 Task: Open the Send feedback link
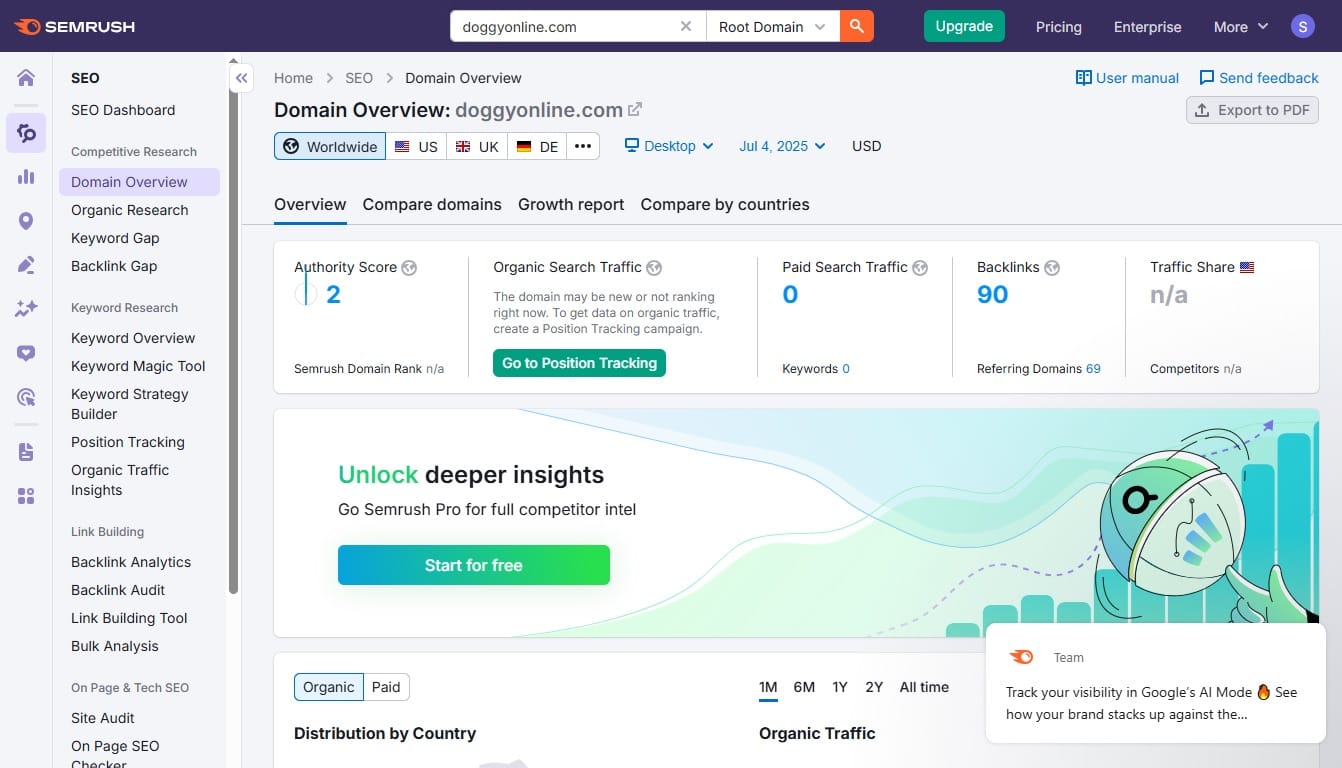[x=1259, y=78]
